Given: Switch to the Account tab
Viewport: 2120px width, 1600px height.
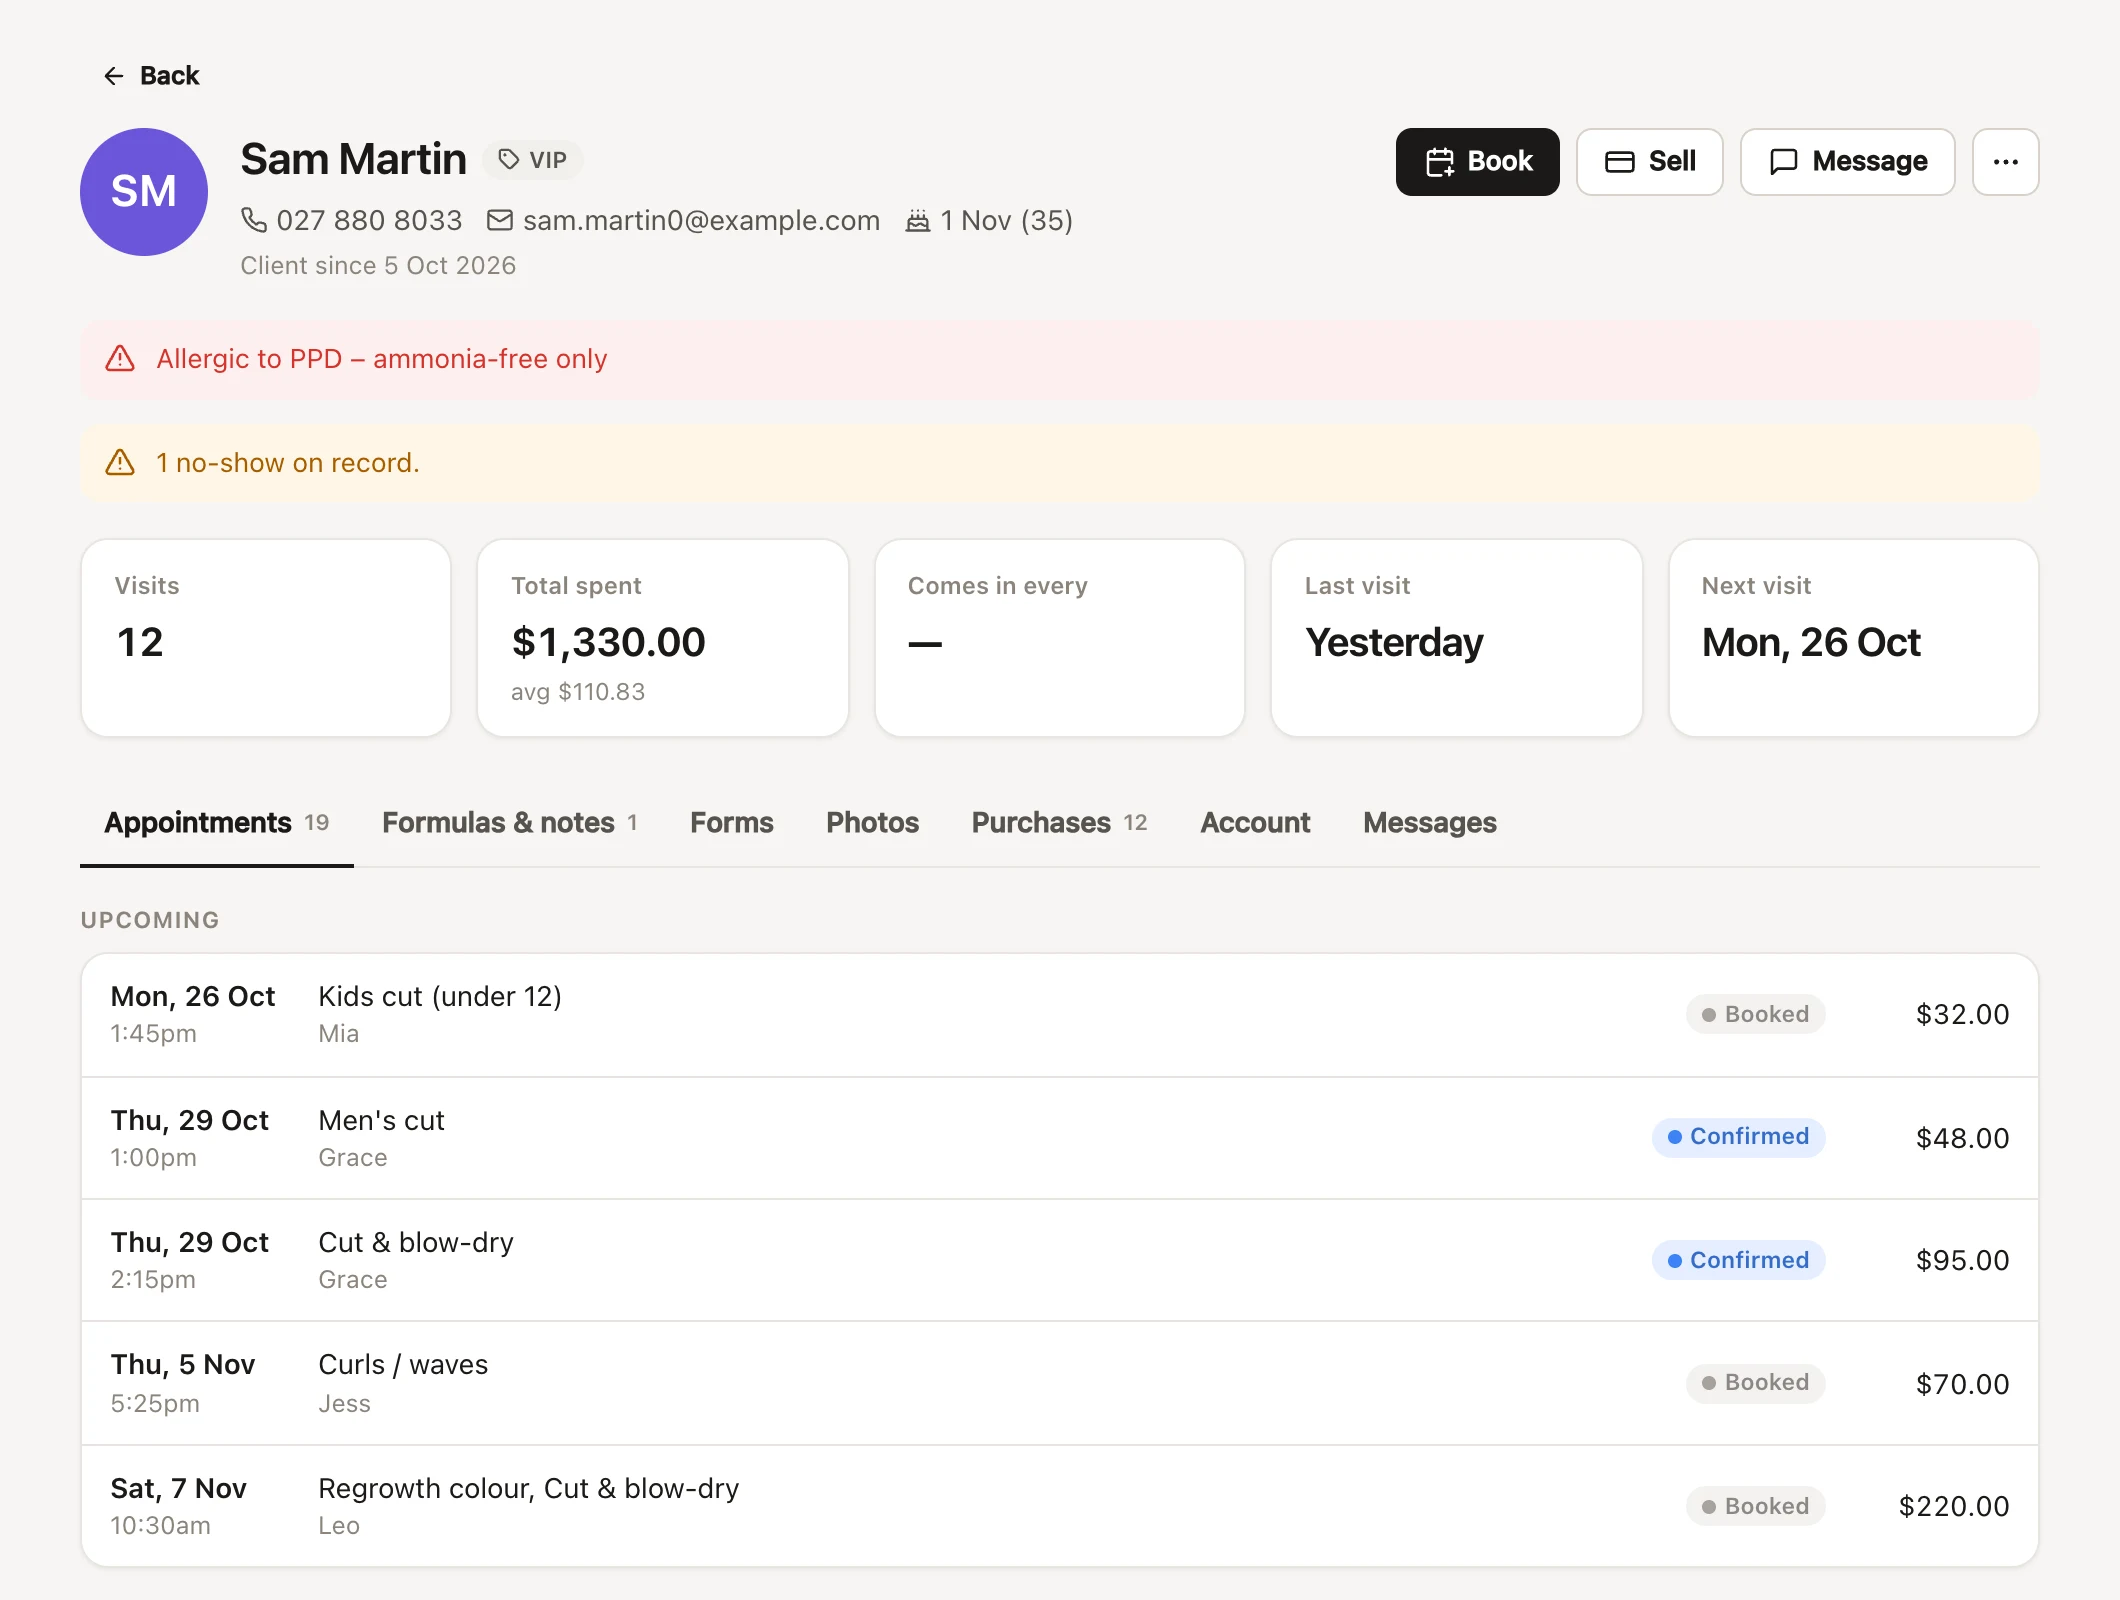Looking at the screenshot, I should [1256, 823].
